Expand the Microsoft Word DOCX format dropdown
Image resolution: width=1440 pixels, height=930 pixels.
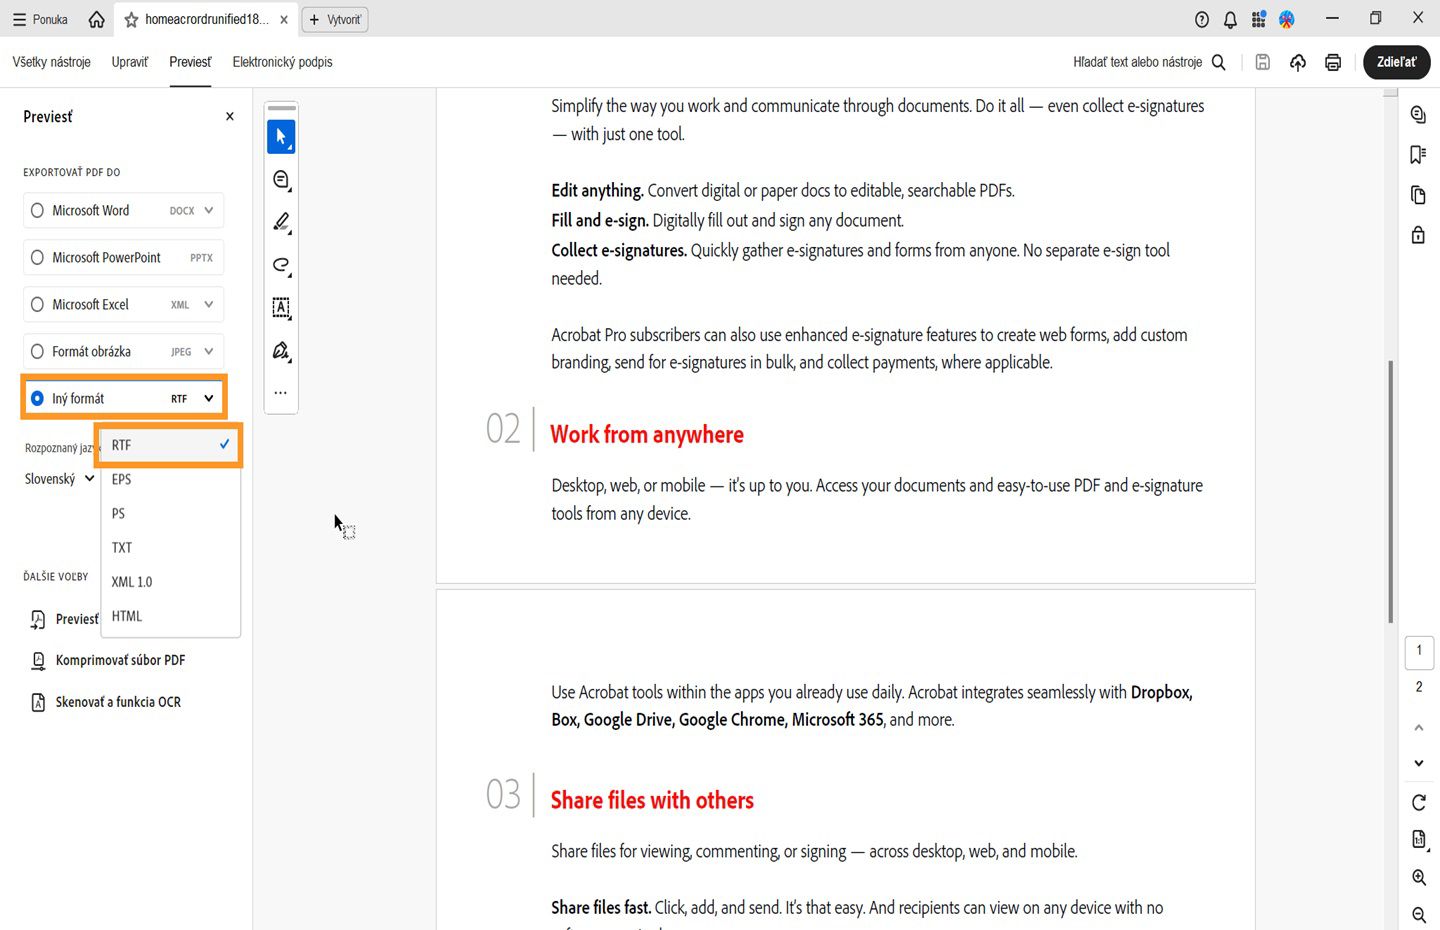tap(209, 211)
